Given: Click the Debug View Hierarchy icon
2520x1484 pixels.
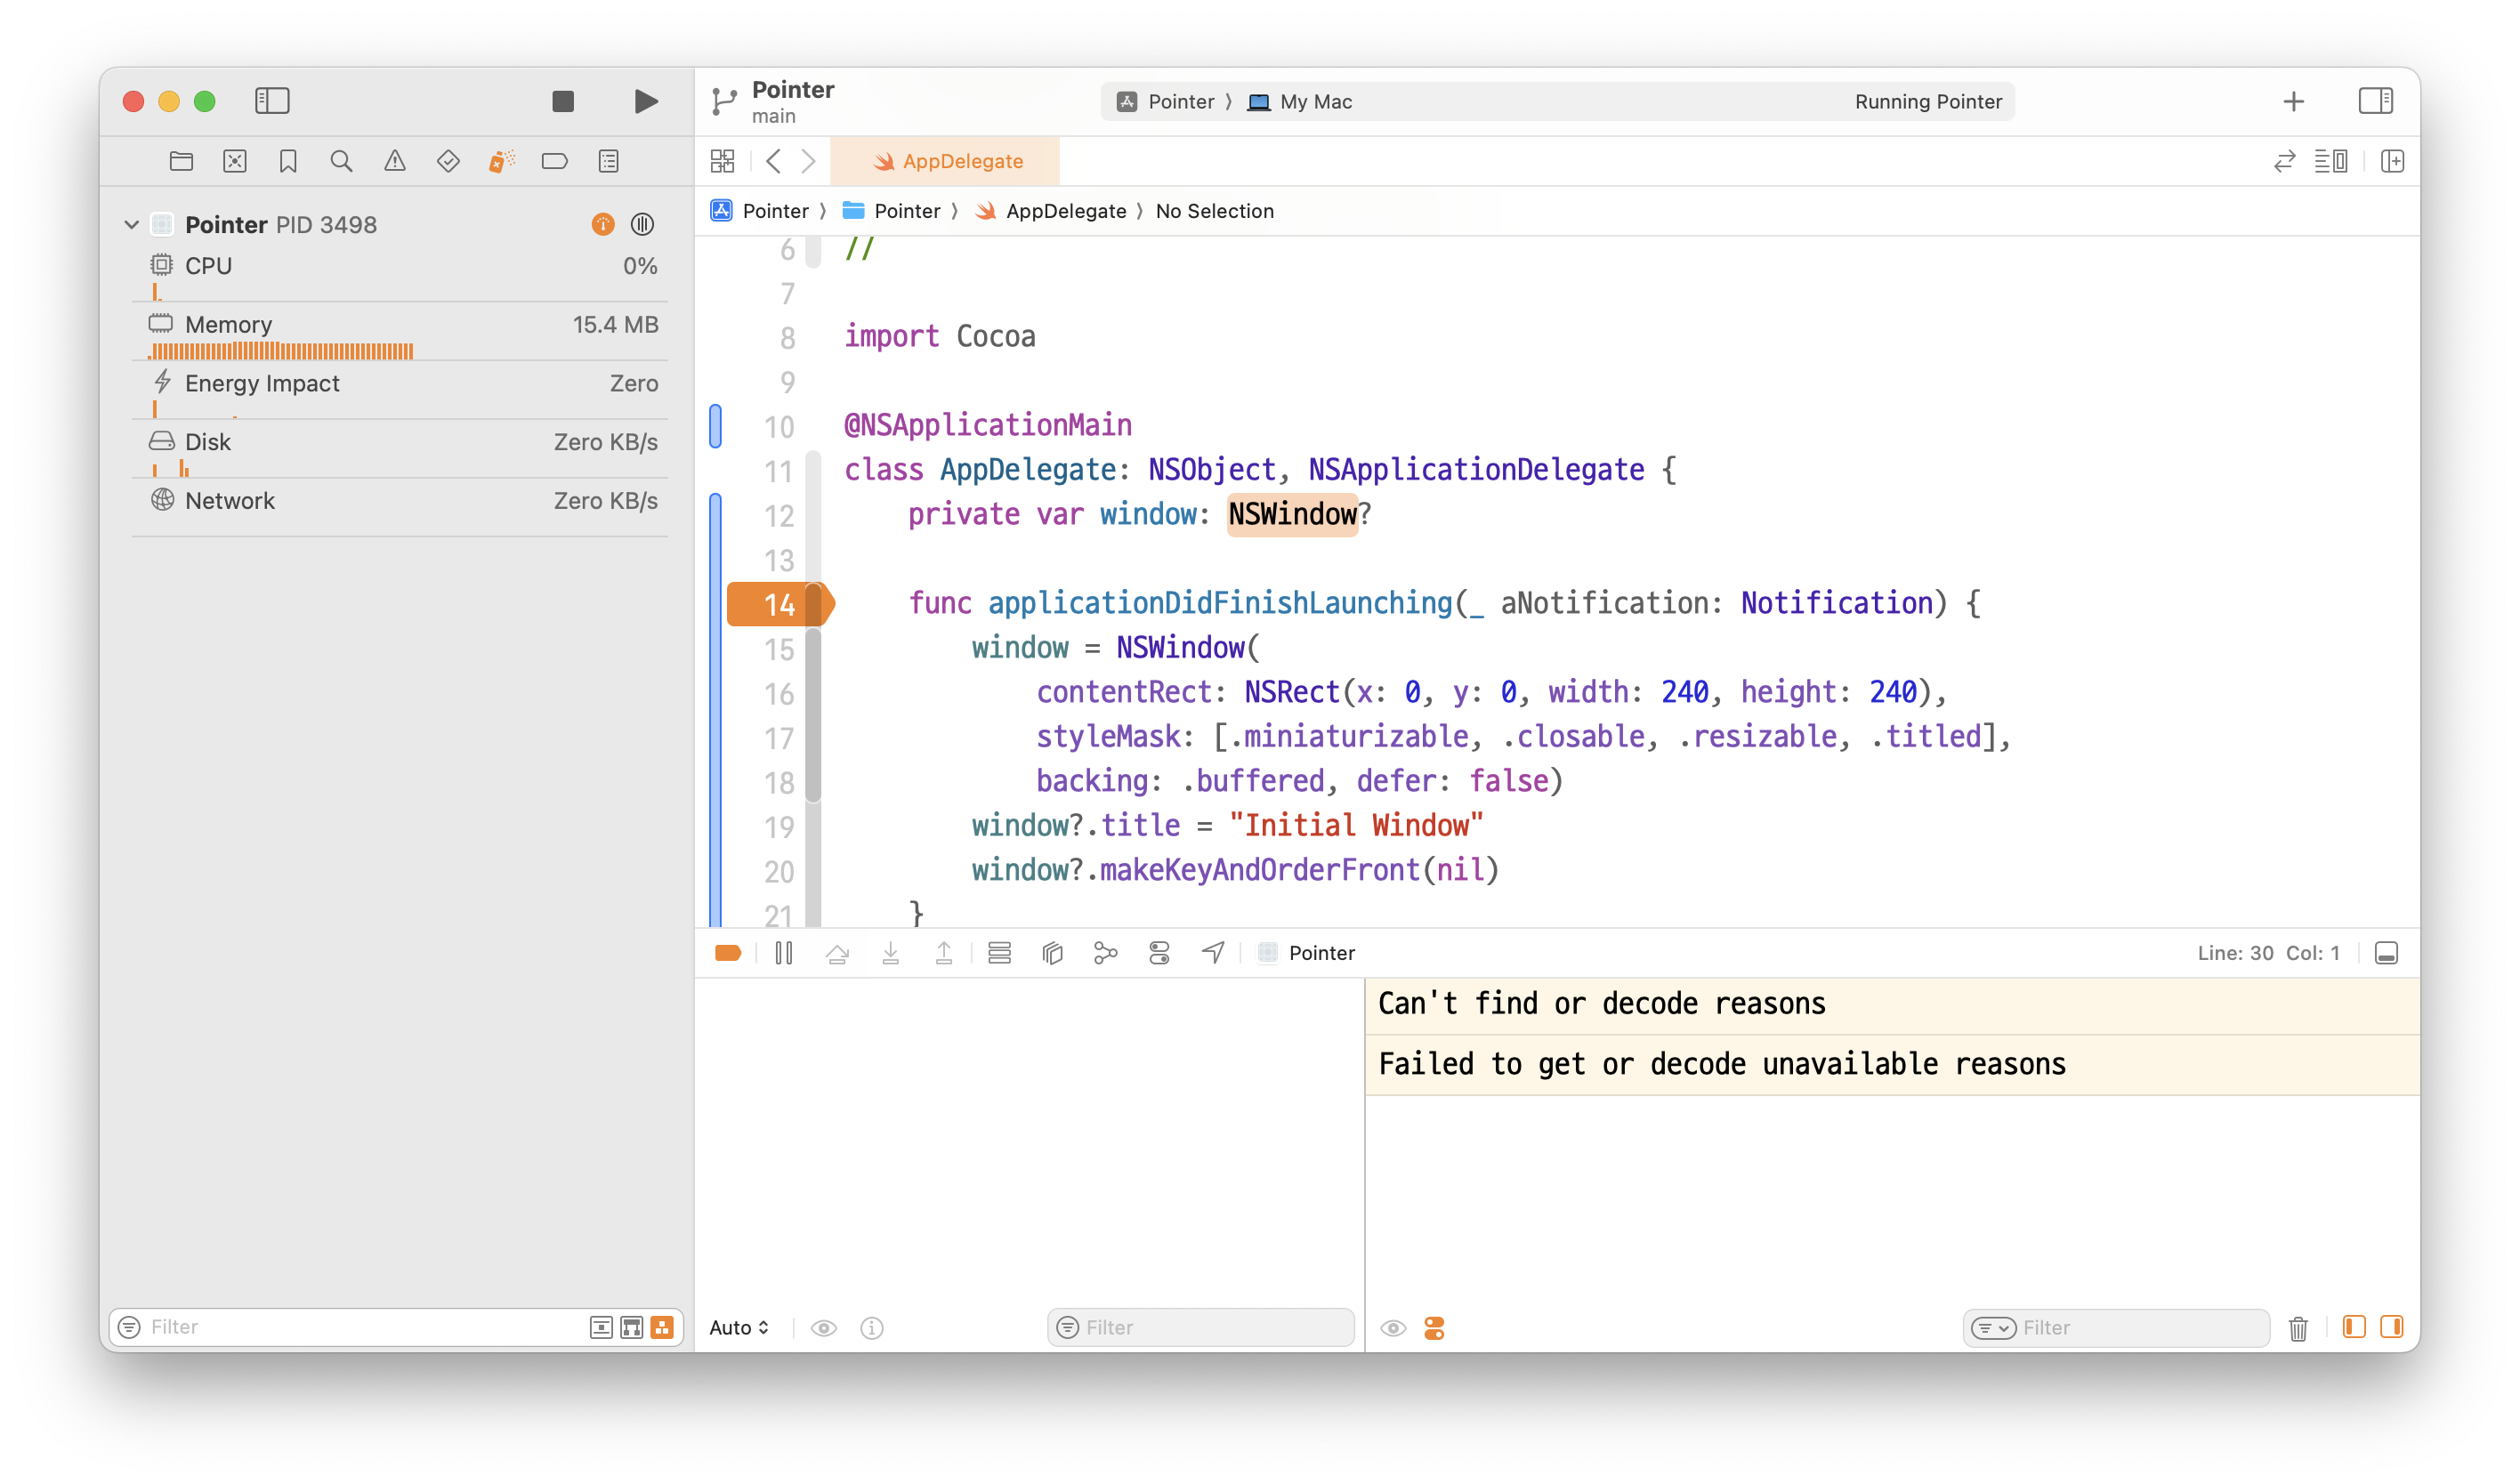Looking at the screenshot, I should (1052, 953).
